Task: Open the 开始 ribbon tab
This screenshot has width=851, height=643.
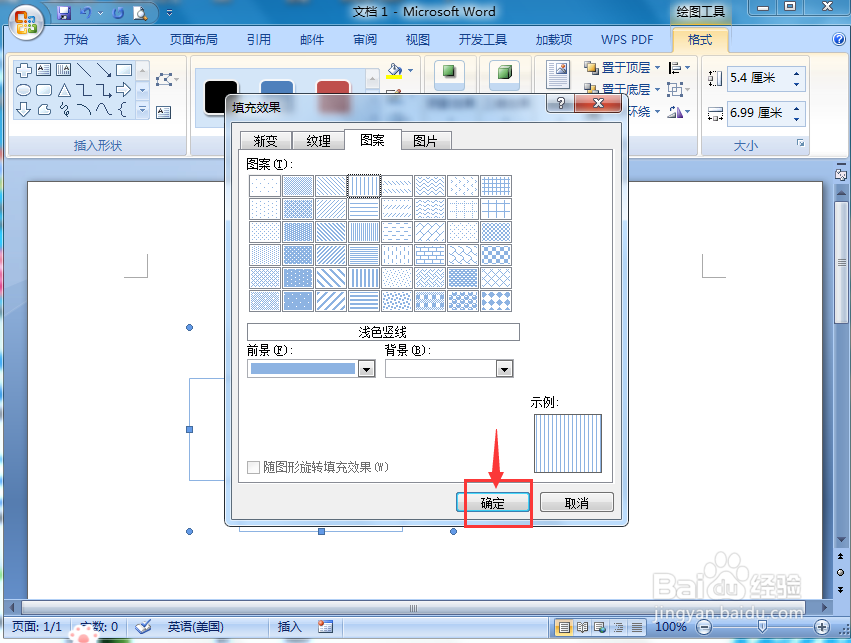Action: [x=75, y=40]
